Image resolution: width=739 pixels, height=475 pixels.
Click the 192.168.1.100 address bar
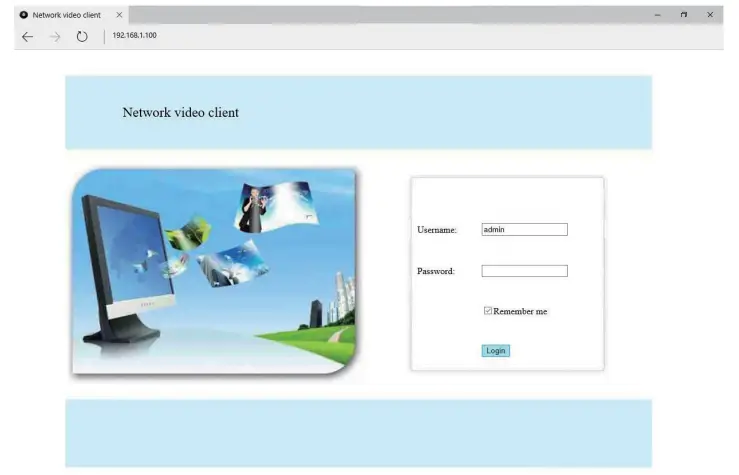[134, 35]
